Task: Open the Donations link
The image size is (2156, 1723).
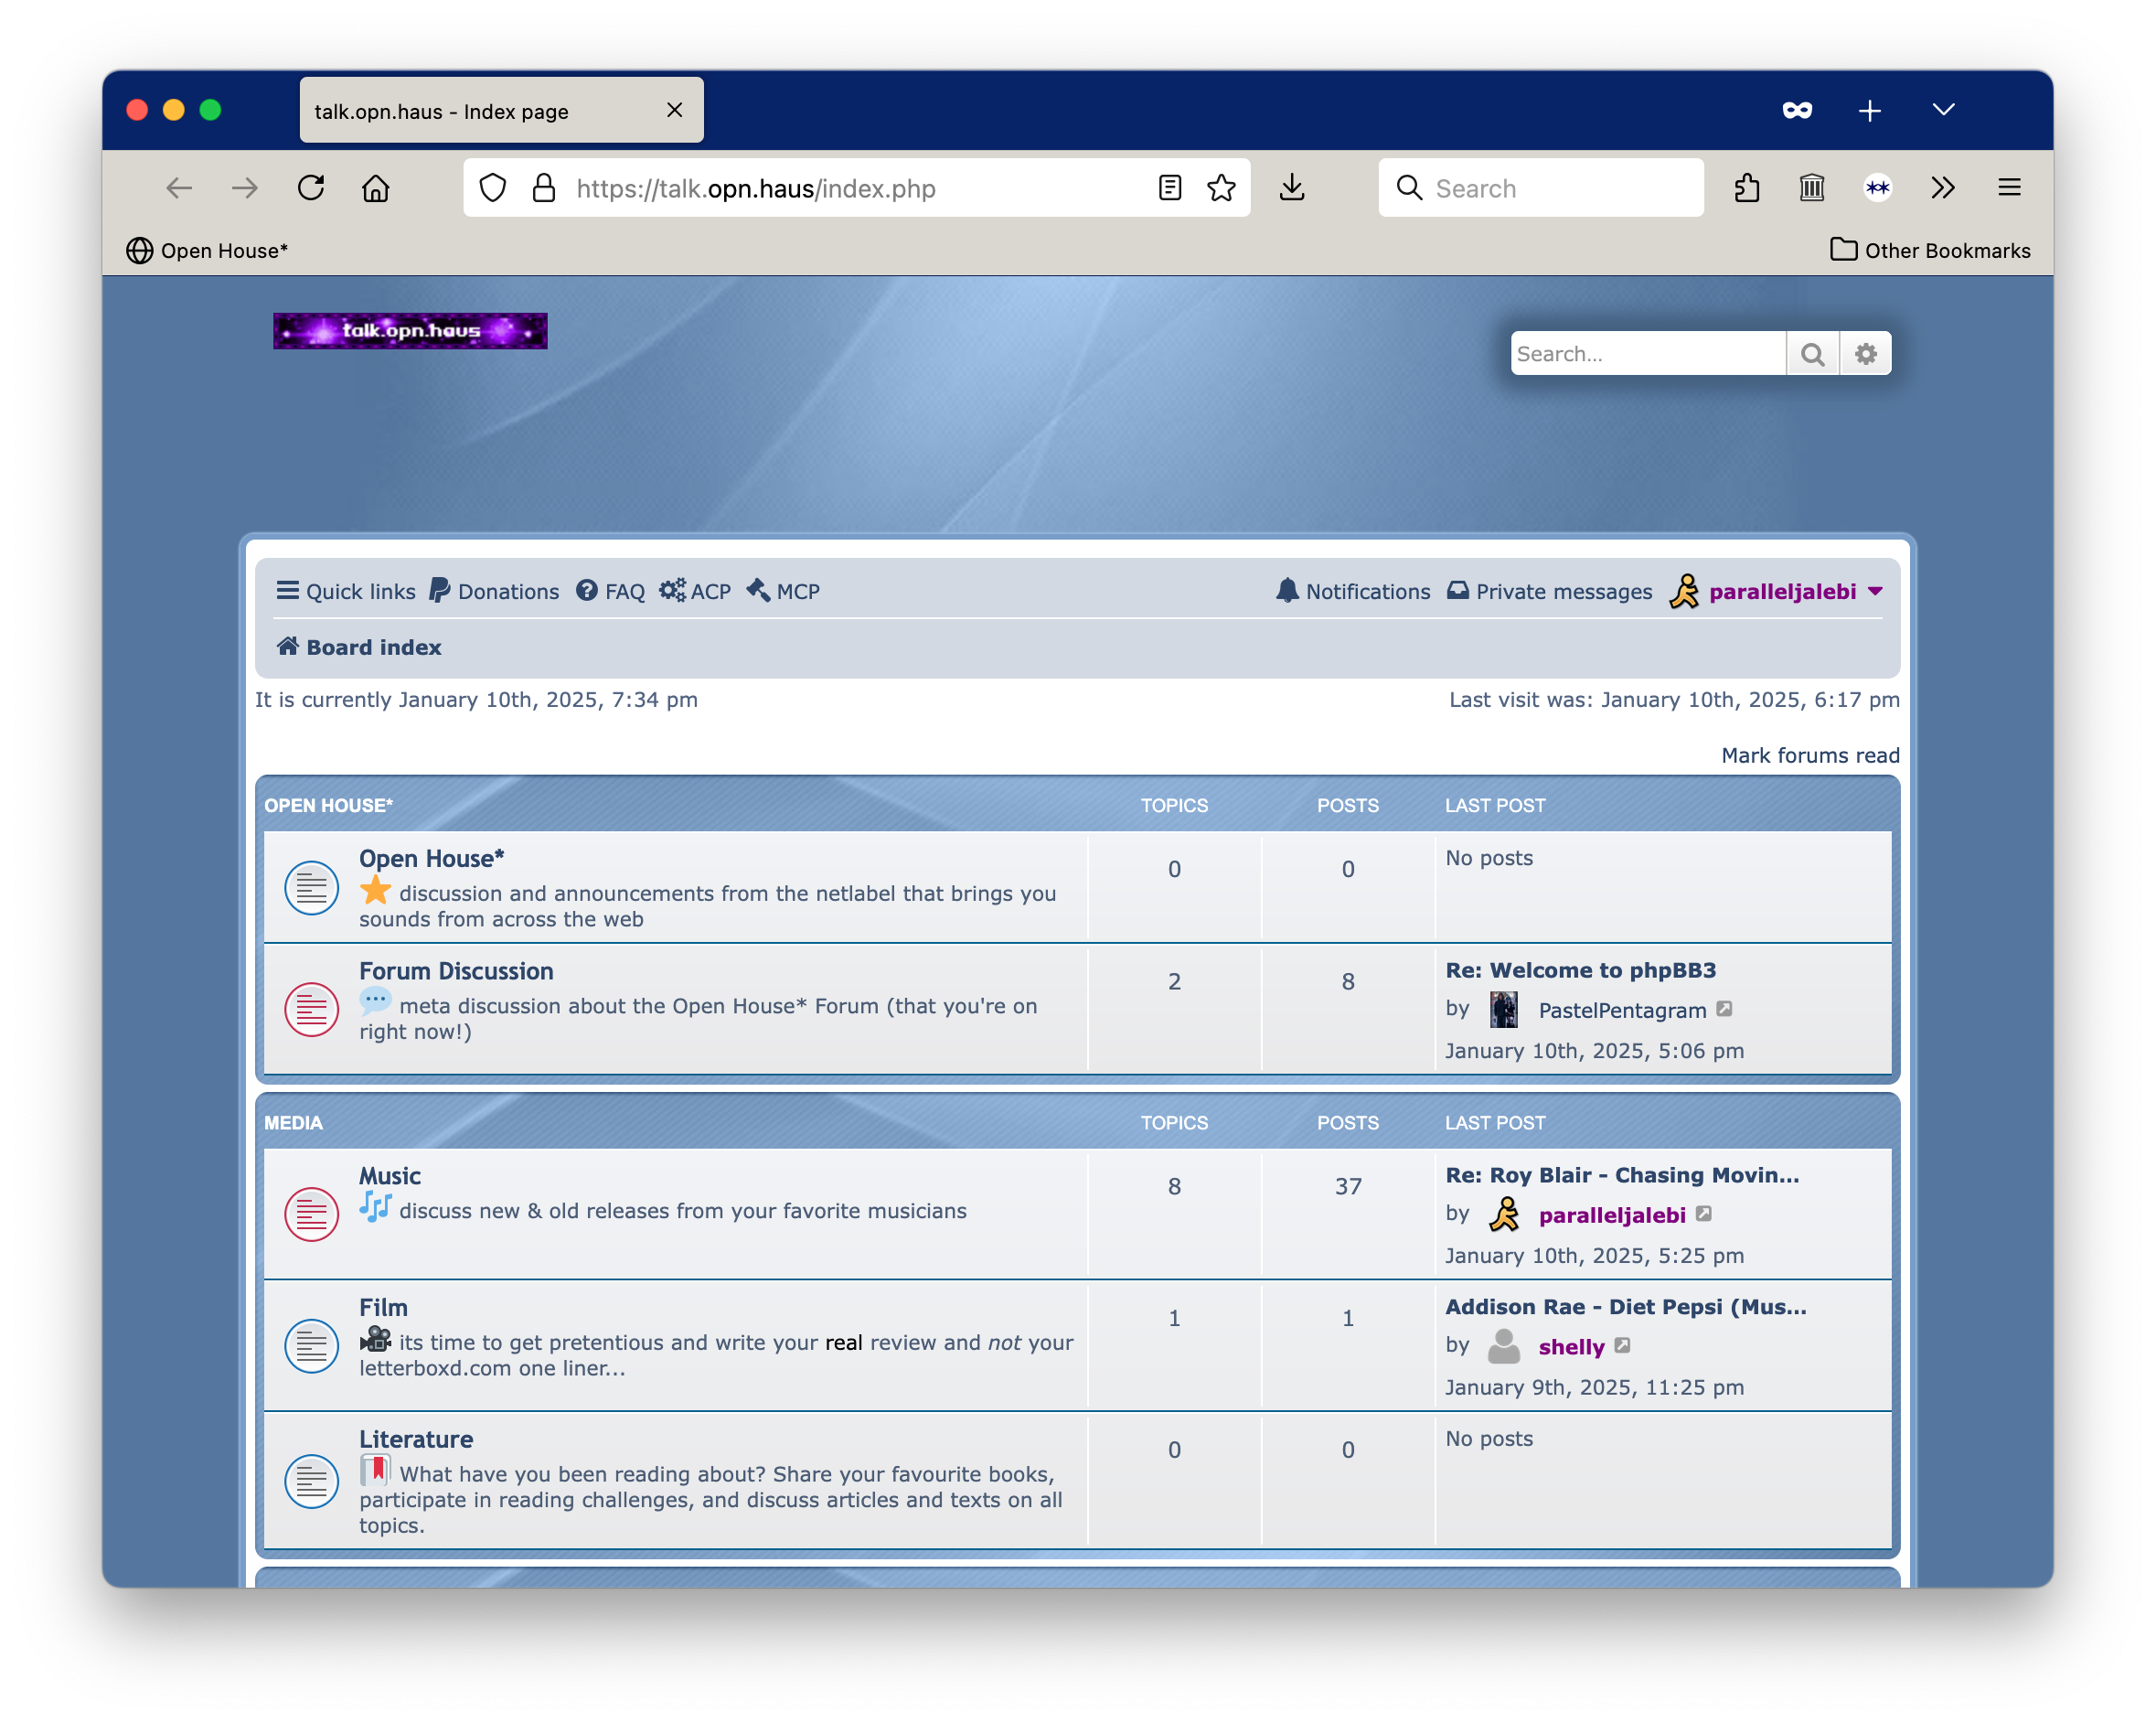Action: [494, 591]
